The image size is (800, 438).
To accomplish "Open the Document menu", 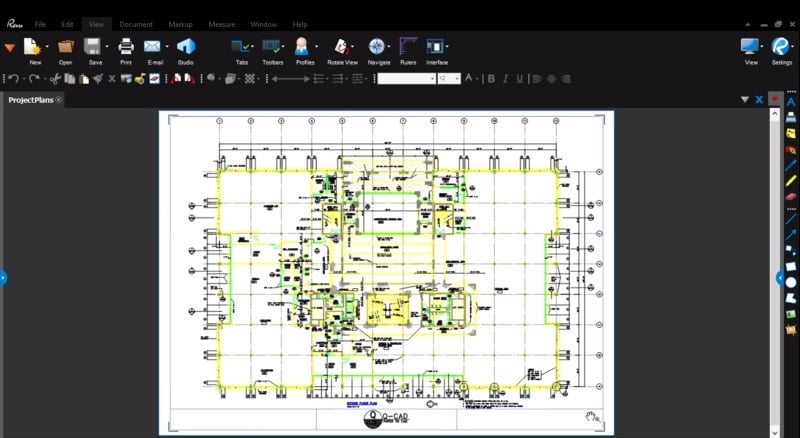I will pos(136,24).
